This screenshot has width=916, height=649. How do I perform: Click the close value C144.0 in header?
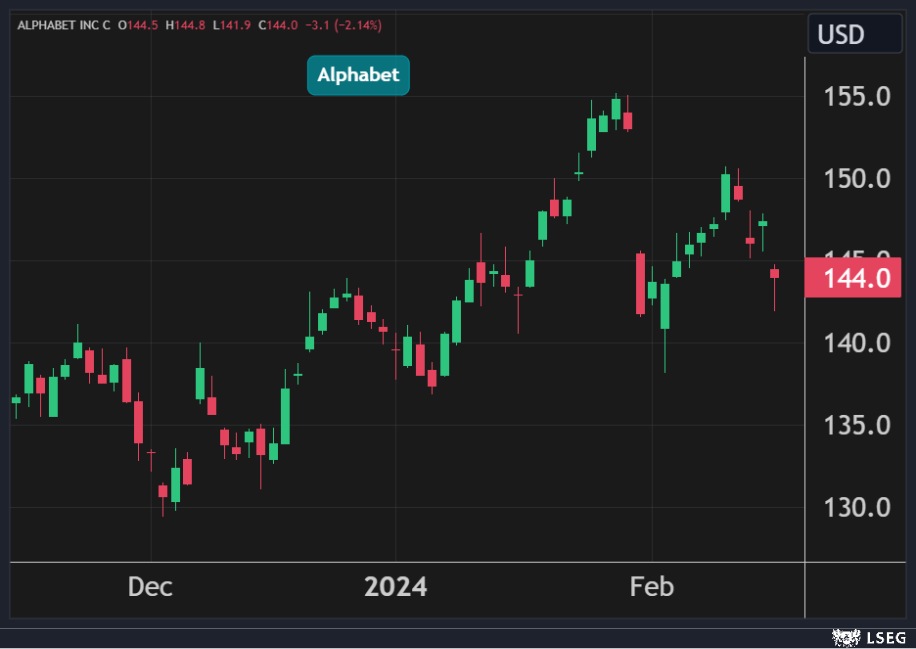(x=275, y=24)
